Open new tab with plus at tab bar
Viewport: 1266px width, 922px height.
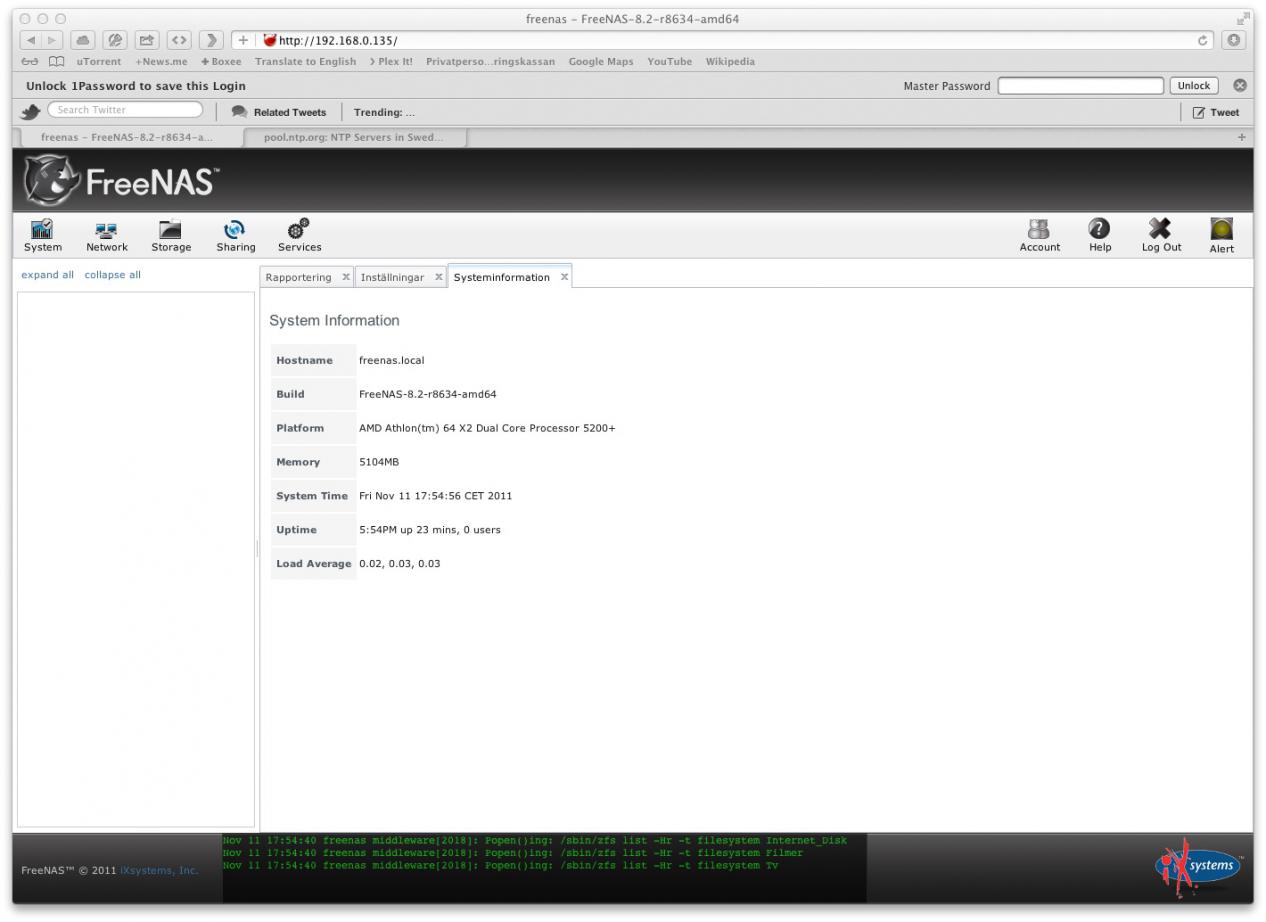pos(1242,137)
